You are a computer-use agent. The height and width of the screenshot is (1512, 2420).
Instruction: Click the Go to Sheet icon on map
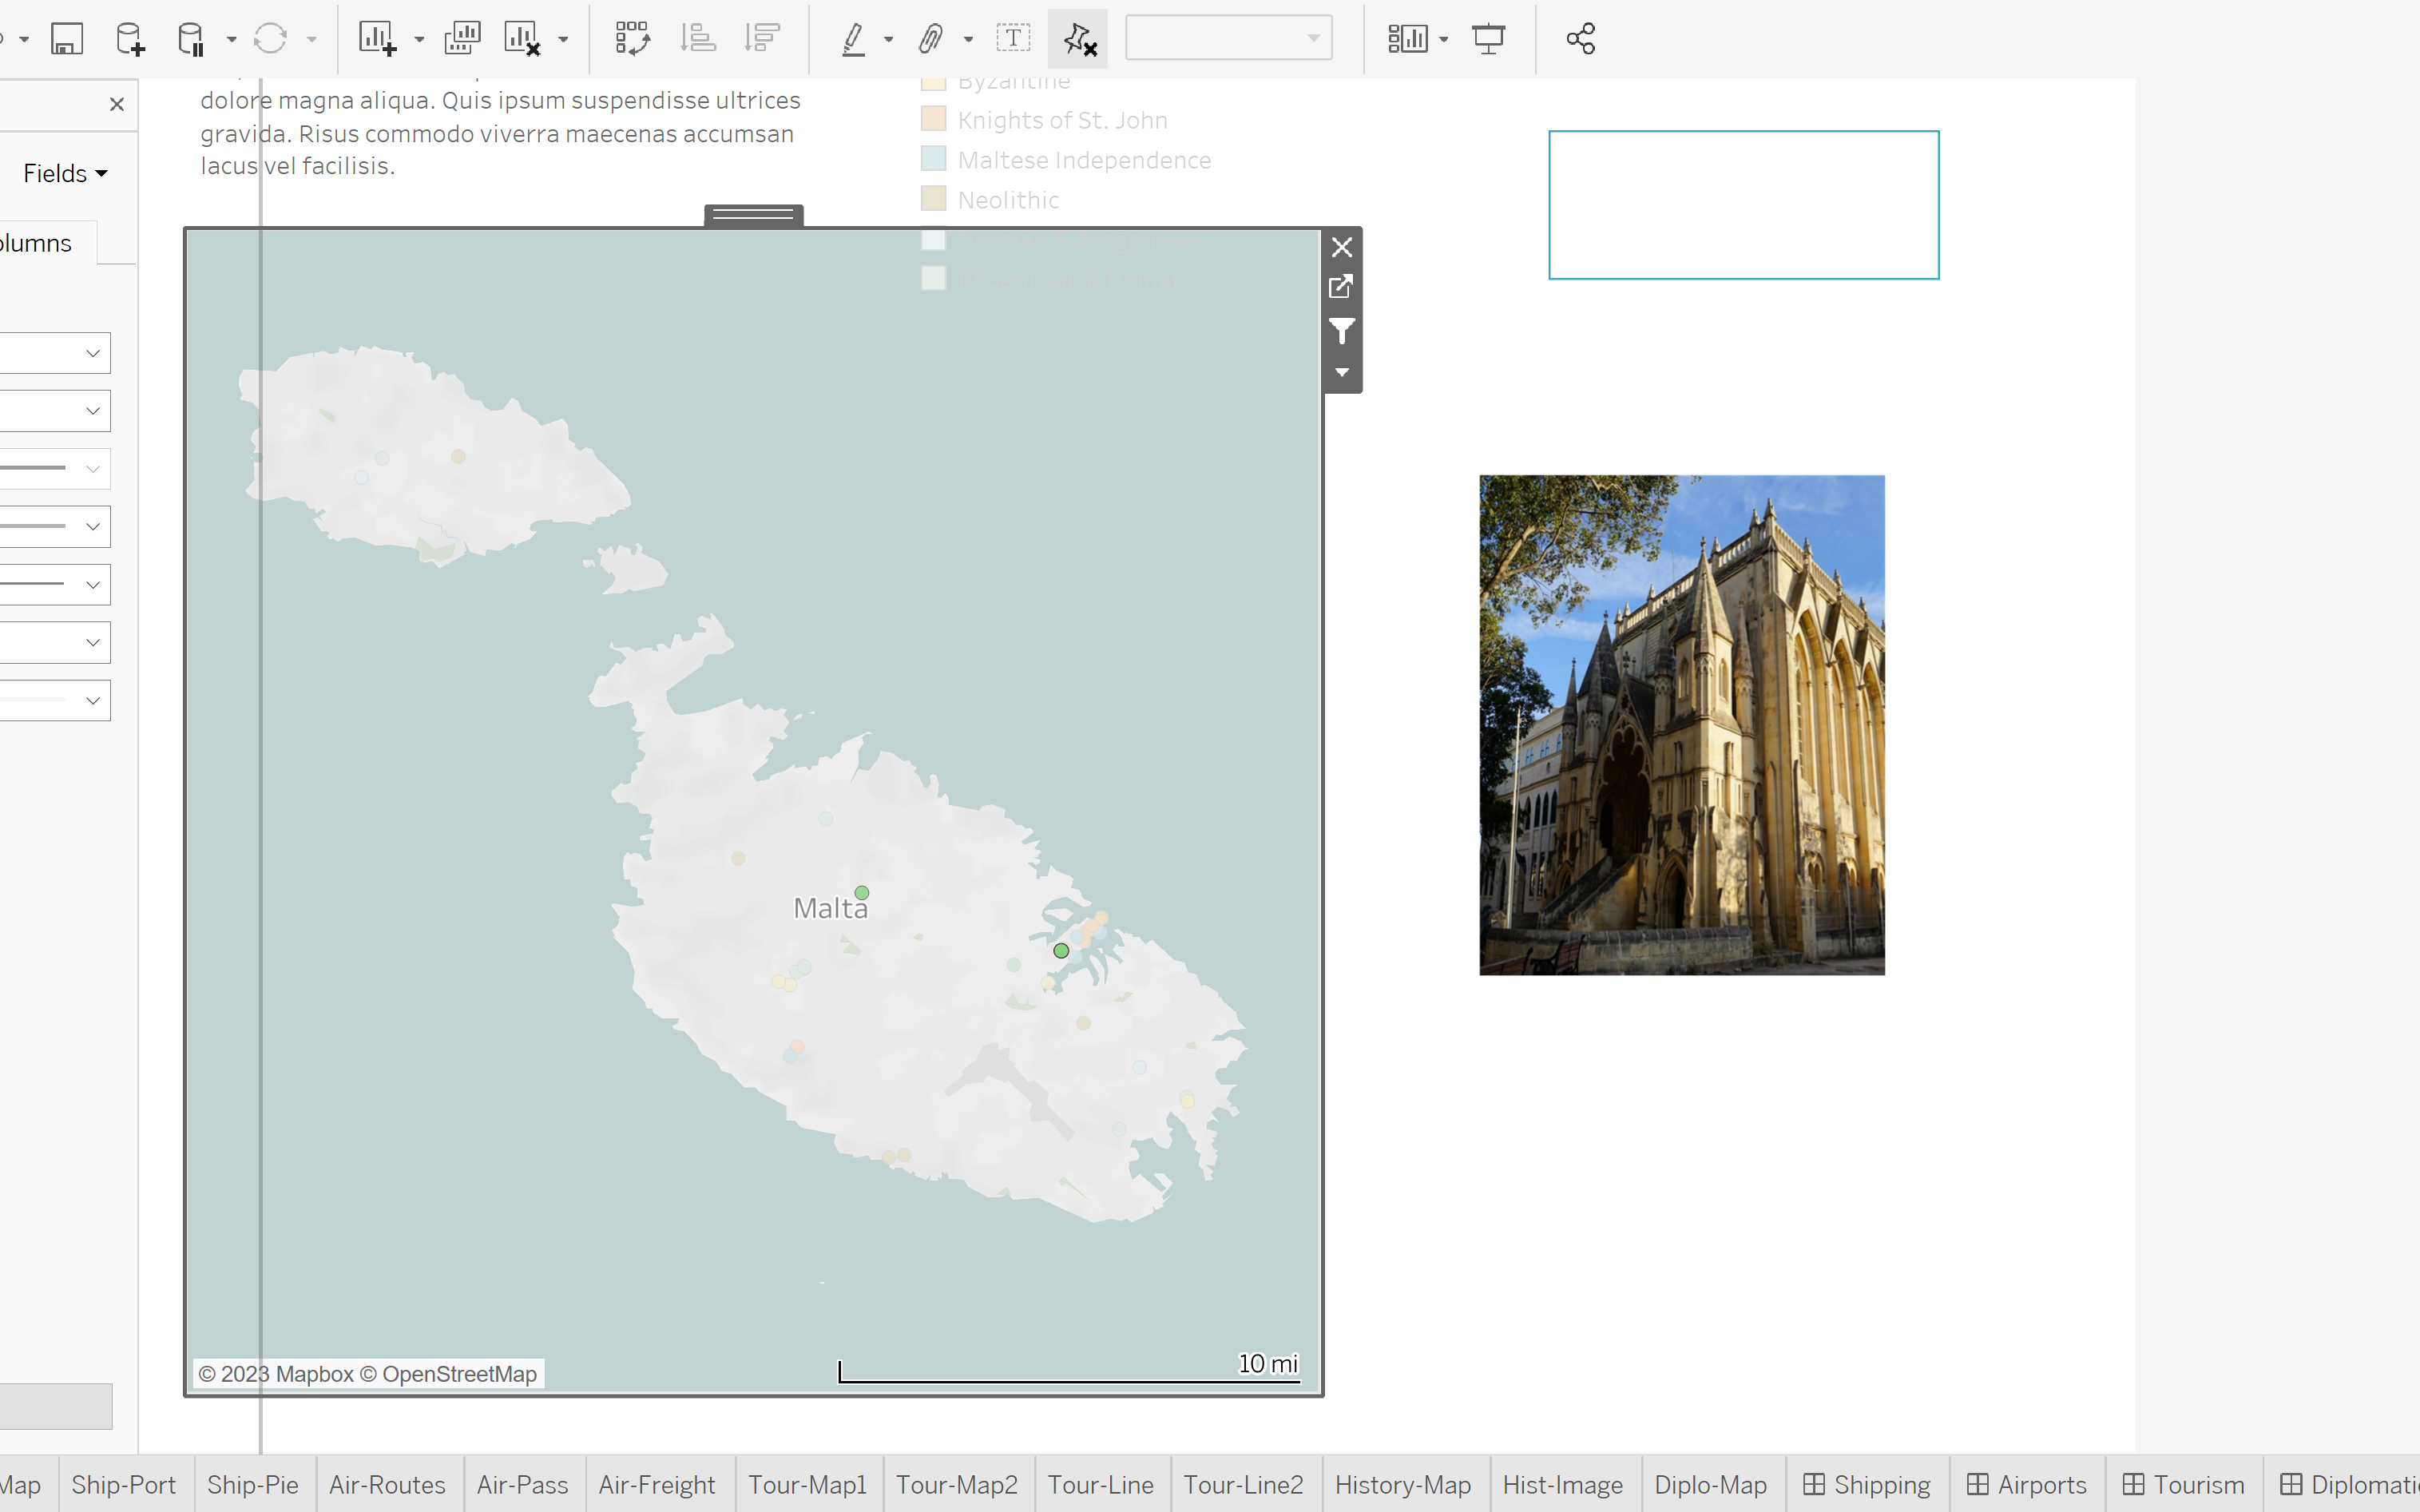[1342, 287]
